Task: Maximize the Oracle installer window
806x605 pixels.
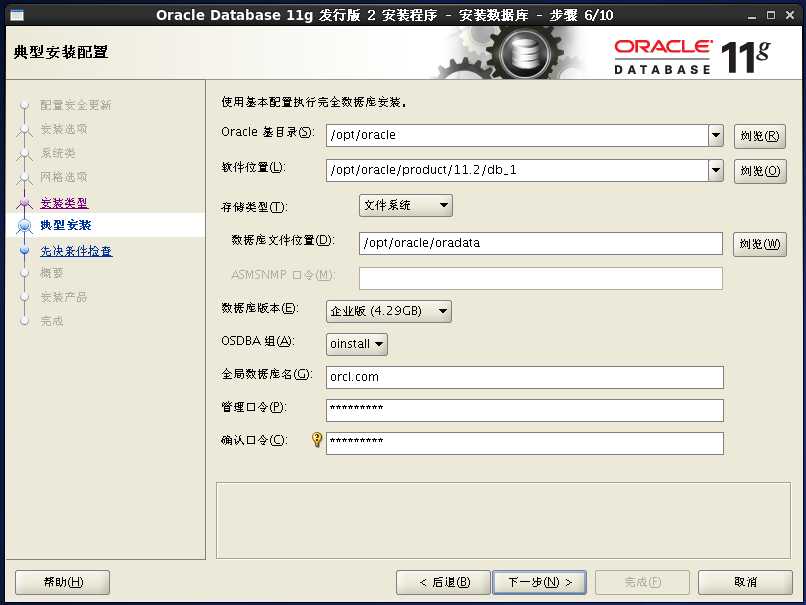Action: coord(771,15)
